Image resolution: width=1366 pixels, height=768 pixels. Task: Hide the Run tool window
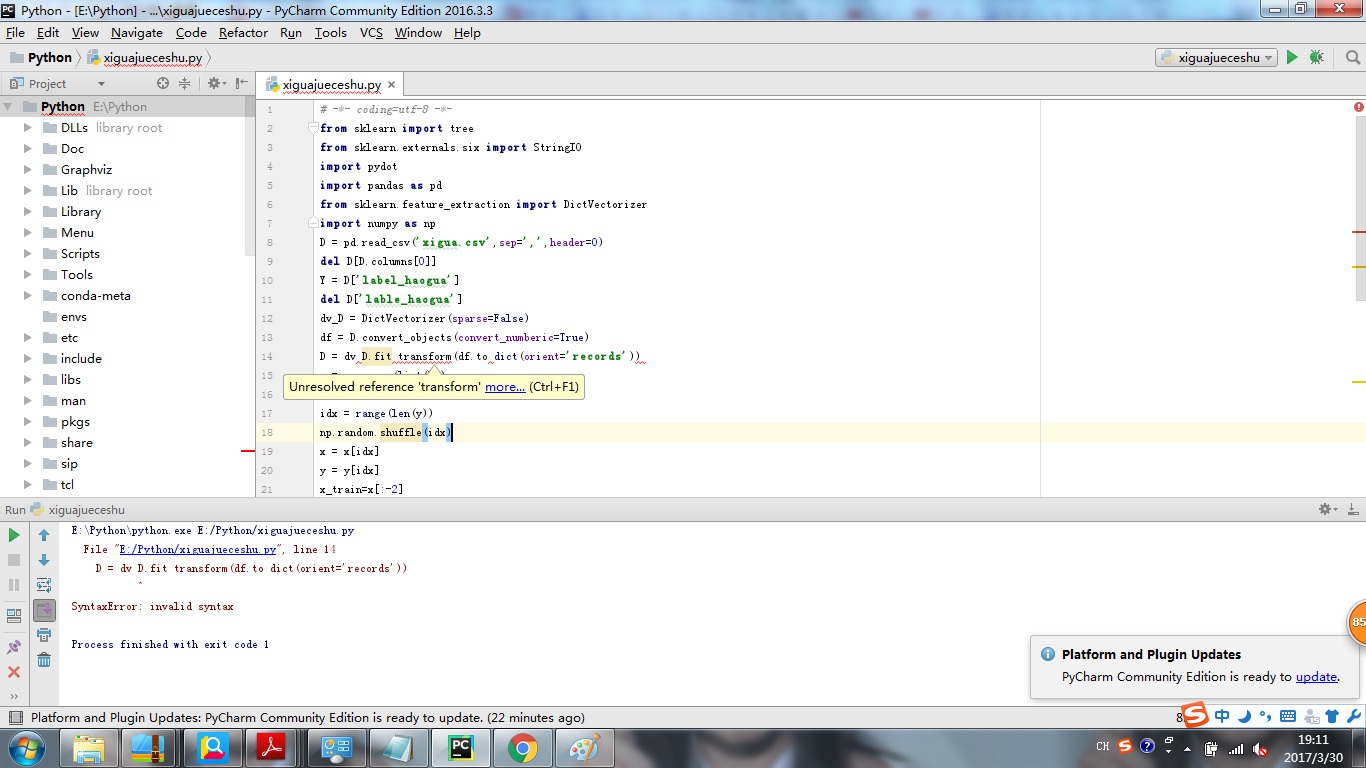click(1352, 509)
